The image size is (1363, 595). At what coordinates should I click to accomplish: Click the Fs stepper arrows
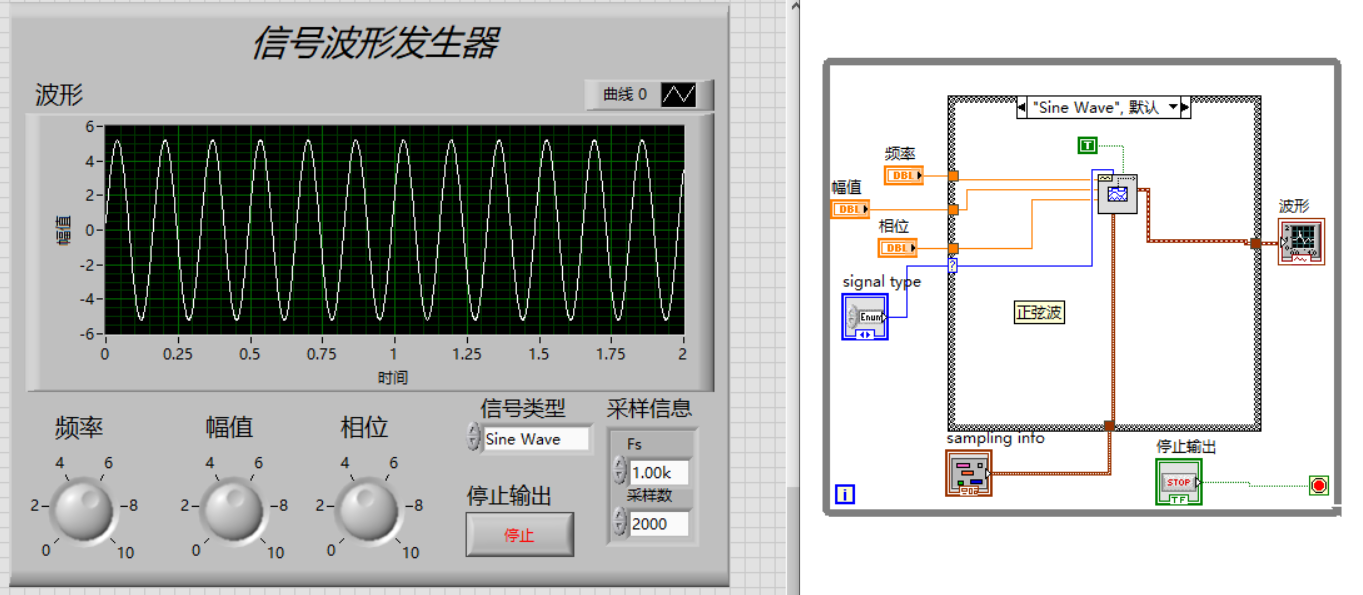click(620, 470)
